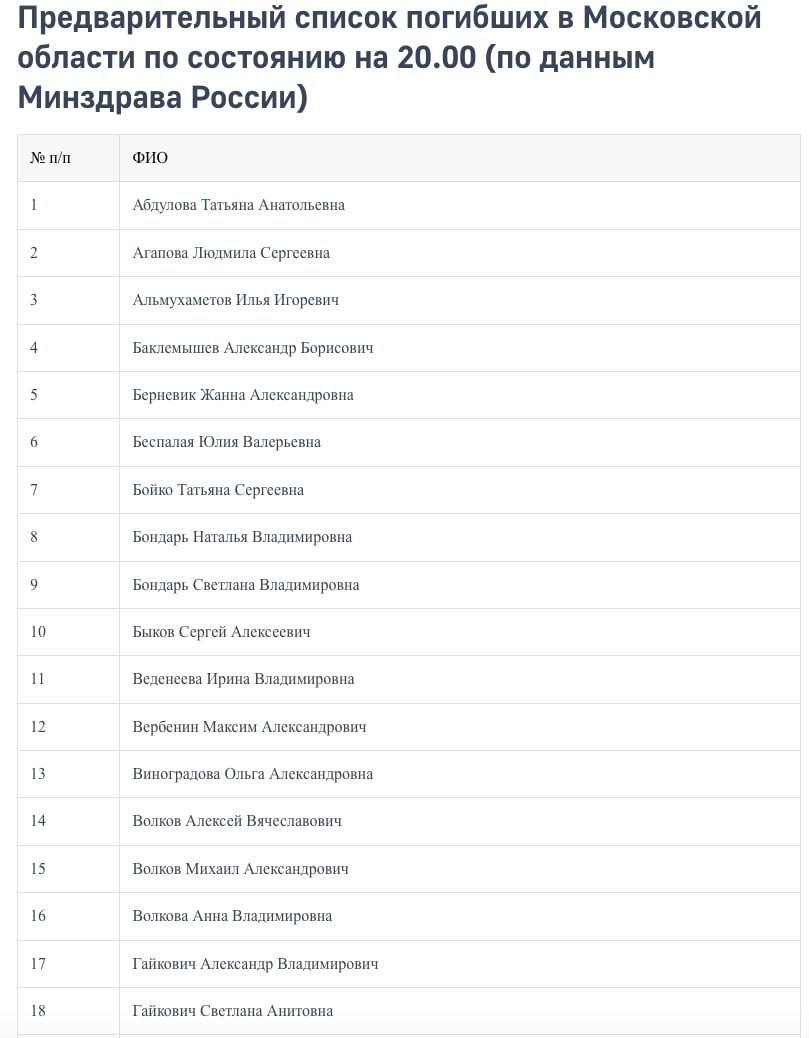Click the row with Агапова Людмила Сергеевна

pos(231,253)
